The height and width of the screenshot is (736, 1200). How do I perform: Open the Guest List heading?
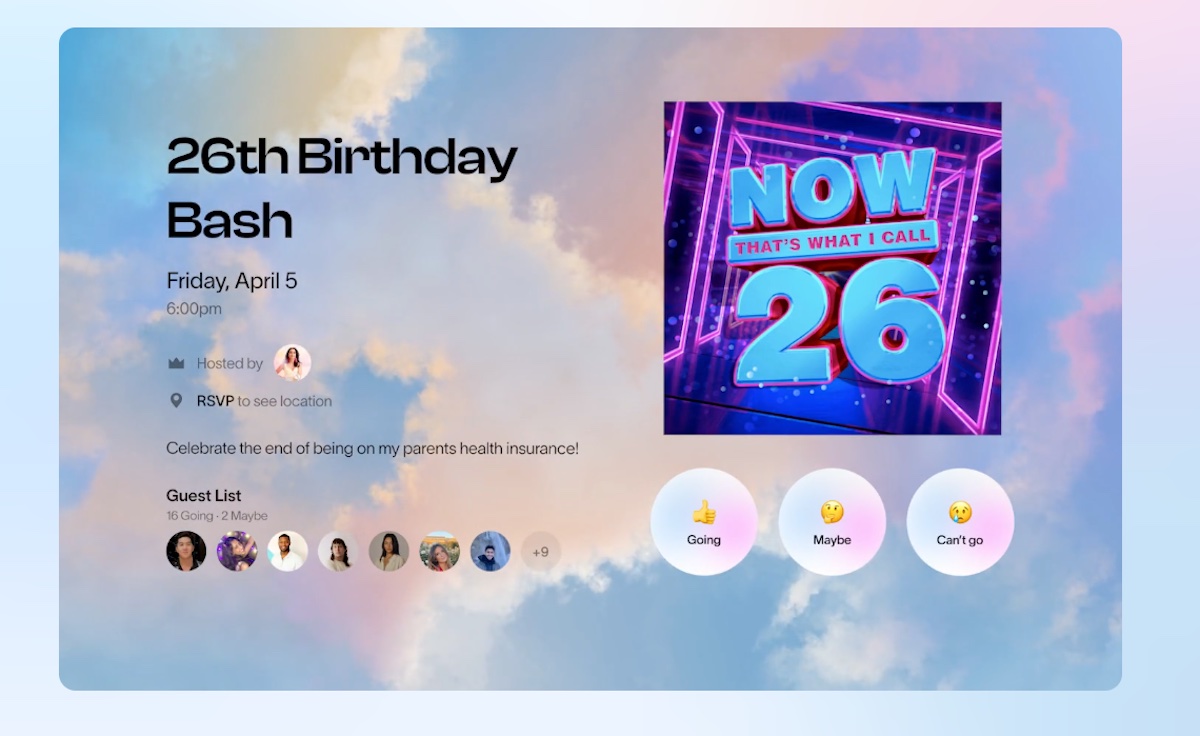pyautogui.click(x=204, y=495)
